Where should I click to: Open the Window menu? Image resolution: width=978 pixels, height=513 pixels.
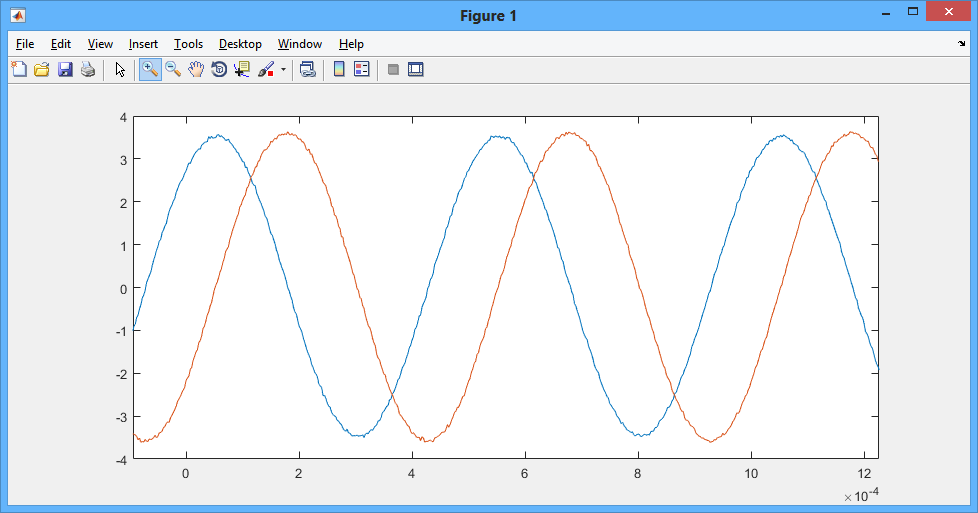tap(299, 44)
